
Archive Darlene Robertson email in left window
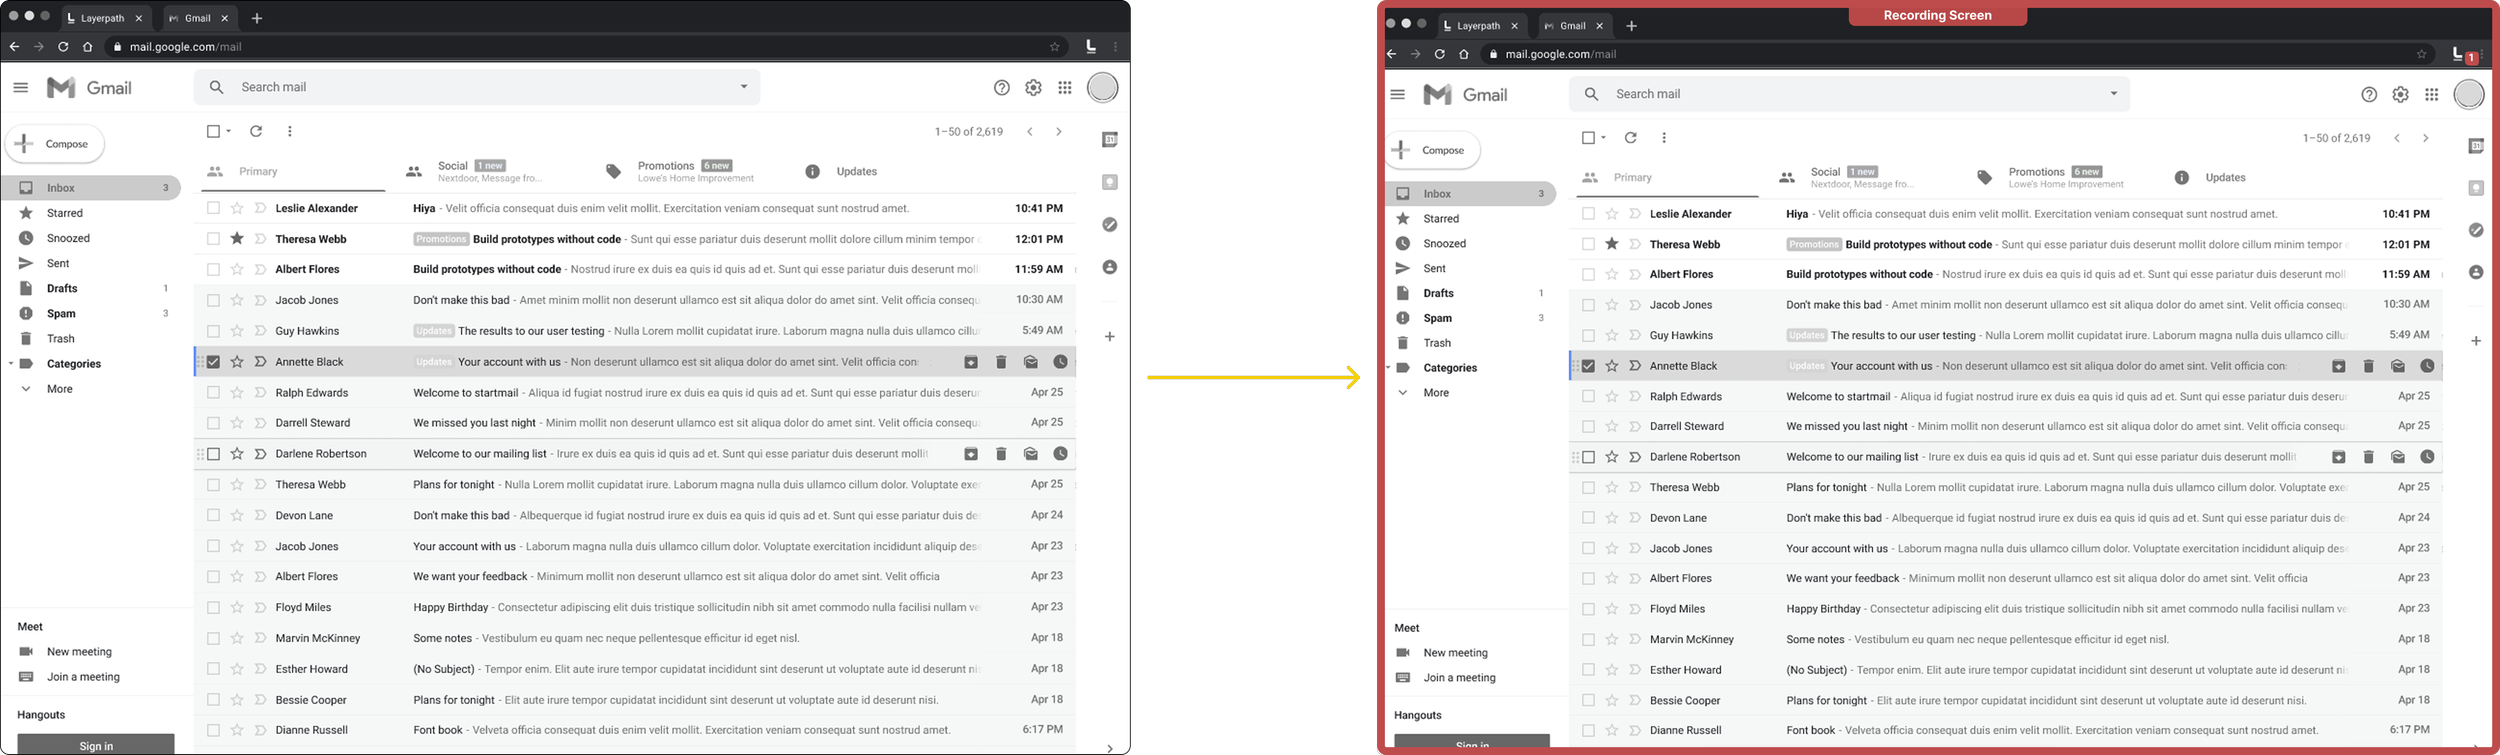[x=971, y=454]
